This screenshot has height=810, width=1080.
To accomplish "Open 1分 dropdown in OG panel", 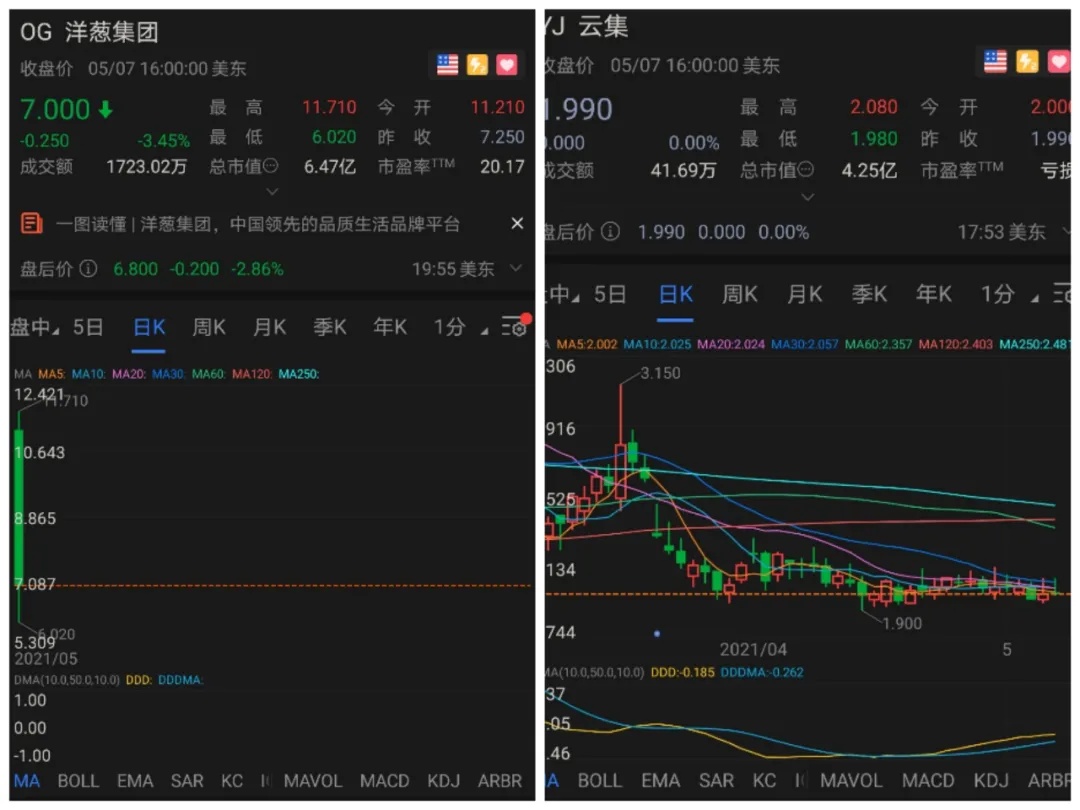I will pos(460,327).
